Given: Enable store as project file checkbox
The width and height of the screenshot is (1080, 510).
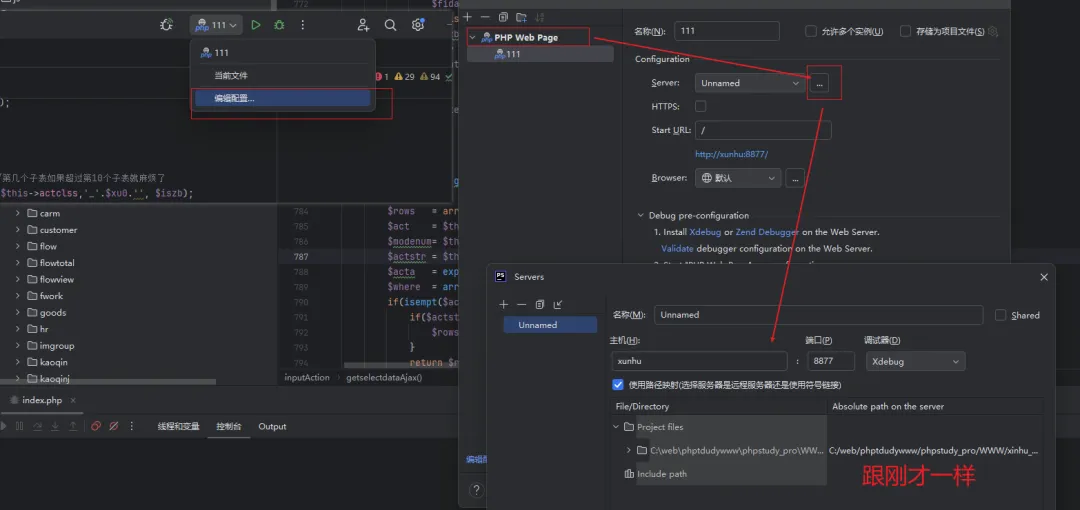Looking at the screenshot, I should tap(906, 32).
